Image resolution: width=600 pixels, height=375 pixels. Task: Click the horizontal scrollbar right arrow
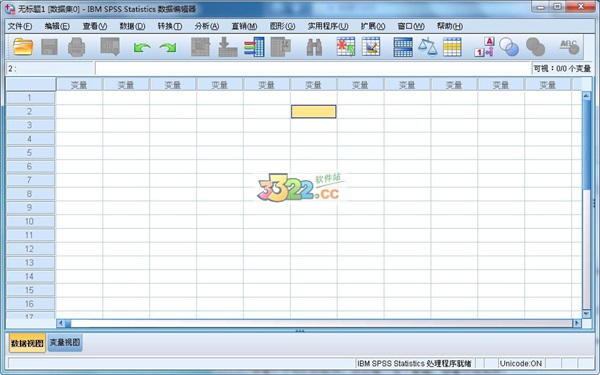(x=577, y=323)
